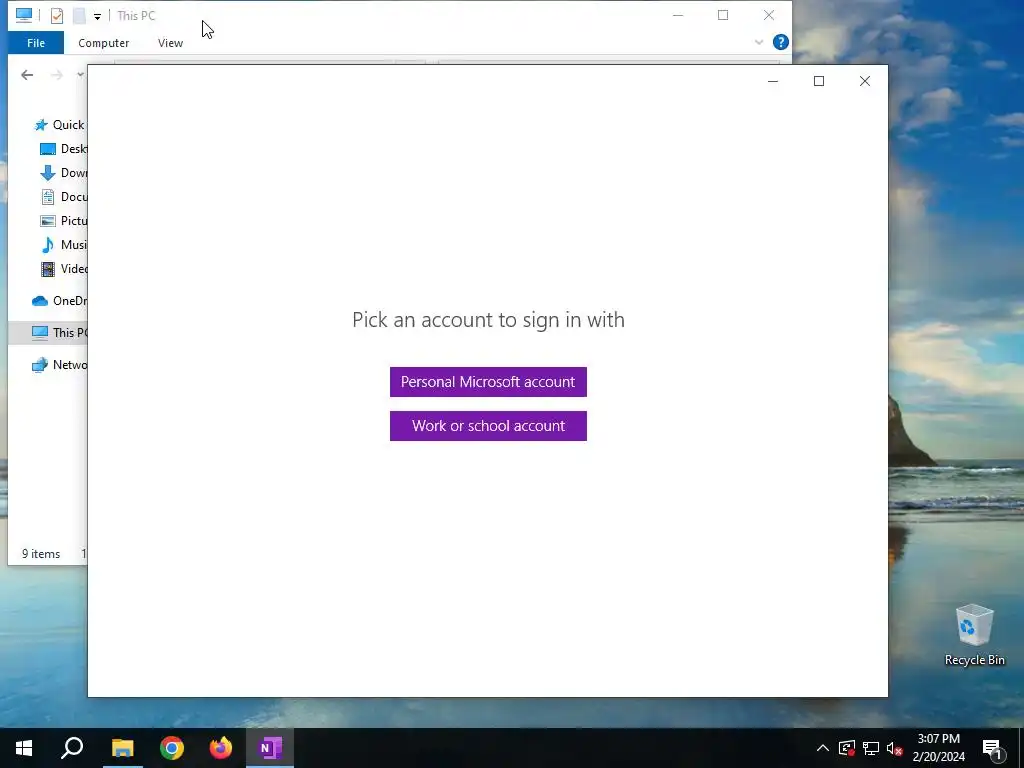This screenshot has height=768, width=1024.
Task: Select Documents in the sidebar
Action: [63, 197]
